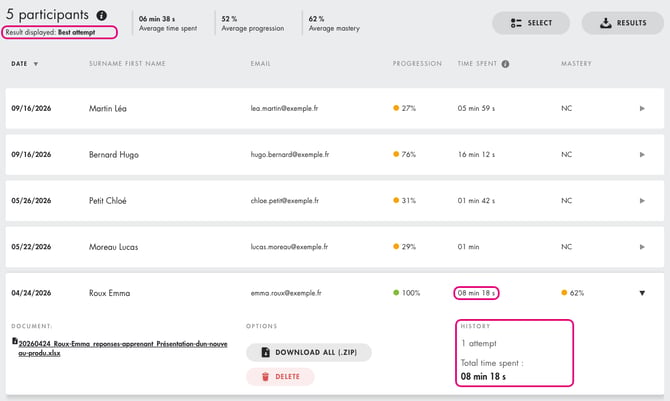Click the red Delete button
The image size is (670, 401).
point(280,377)
